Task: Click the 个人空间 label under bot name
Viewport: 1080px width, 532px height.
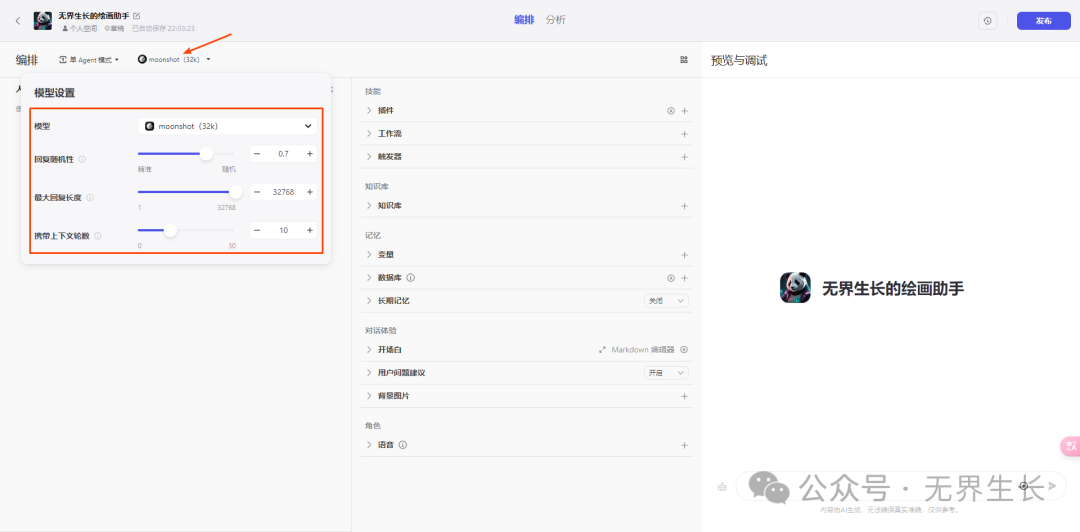Action: pos(80,29)
